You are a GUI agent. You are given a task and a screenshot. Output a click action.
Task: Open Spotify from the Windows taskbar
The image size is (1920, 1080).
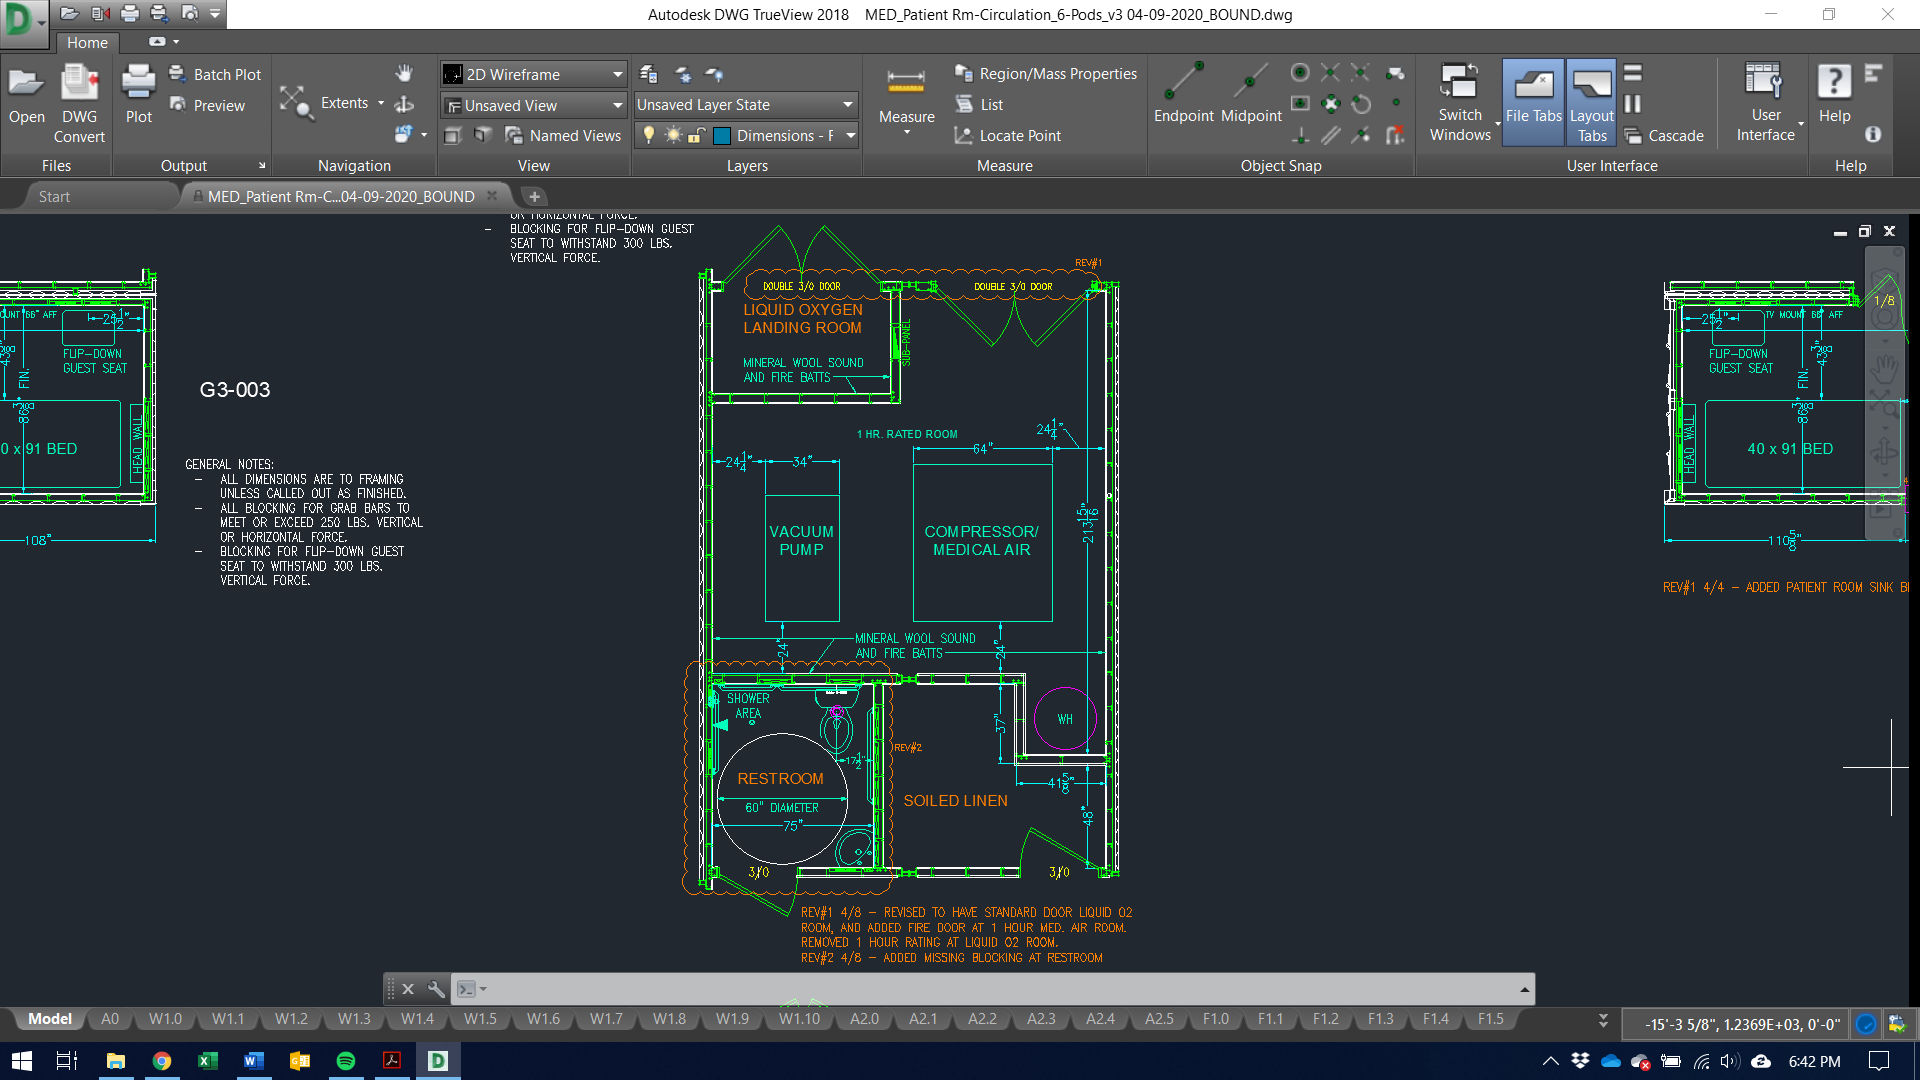pyautogui.click(x=346, y=1061)
